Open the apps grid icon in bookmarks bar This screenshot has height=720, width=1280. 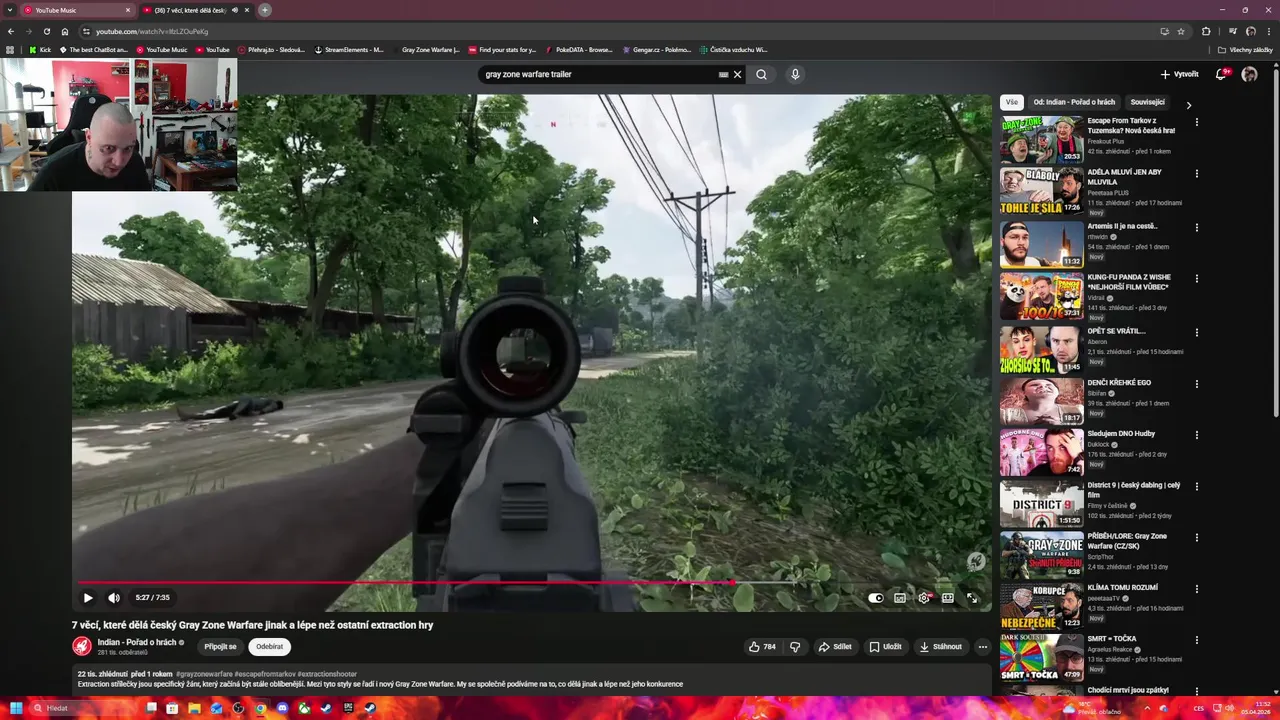tap(10, 50)
